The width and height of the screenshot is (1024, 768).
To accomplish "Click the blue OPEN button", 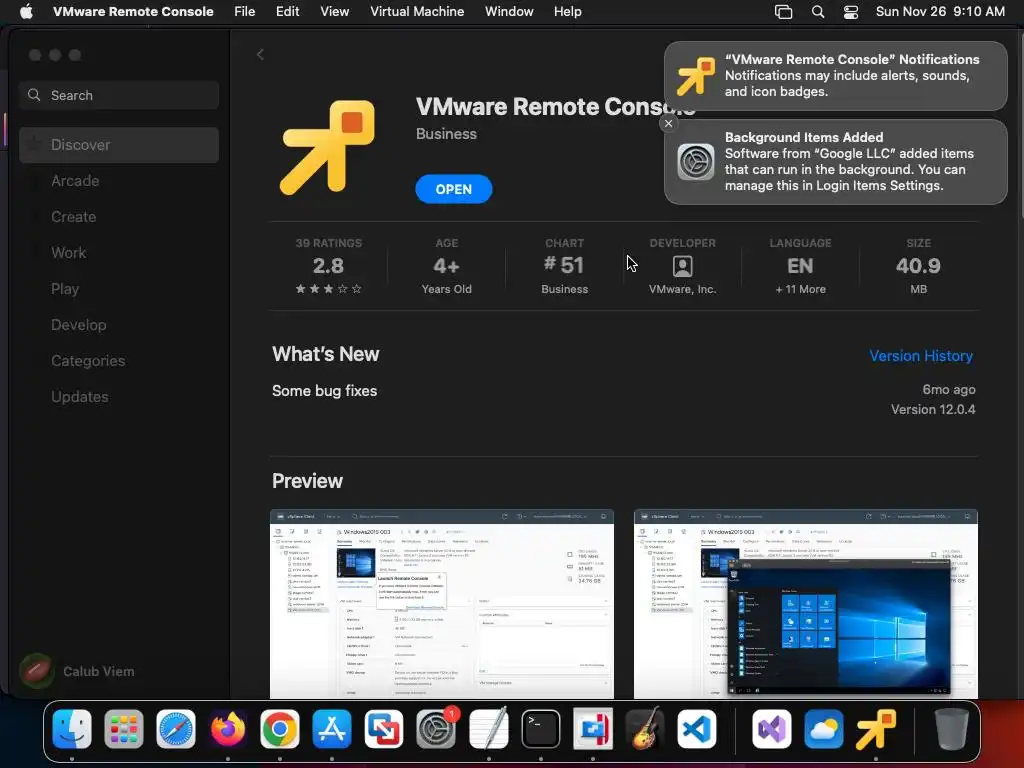I will (x=454, y=189).
